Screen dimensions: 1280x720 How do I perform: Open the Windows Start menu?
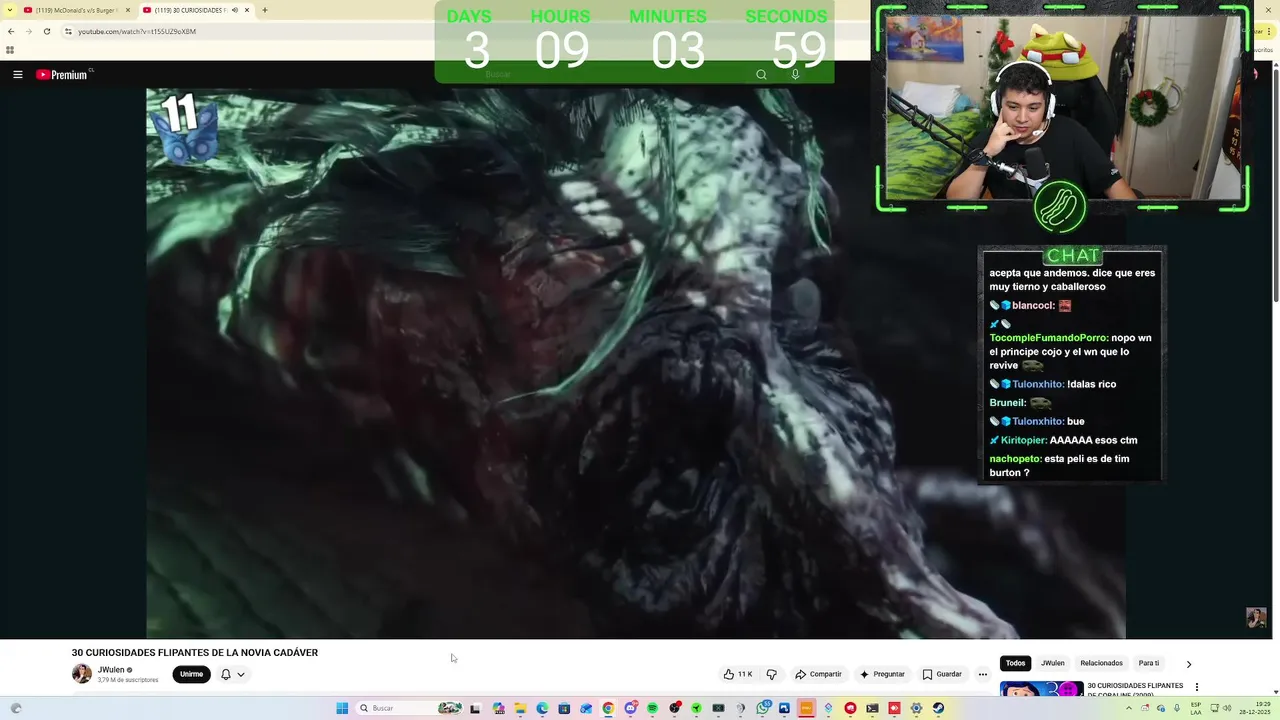pyautogui.click(x=342, y=708)
